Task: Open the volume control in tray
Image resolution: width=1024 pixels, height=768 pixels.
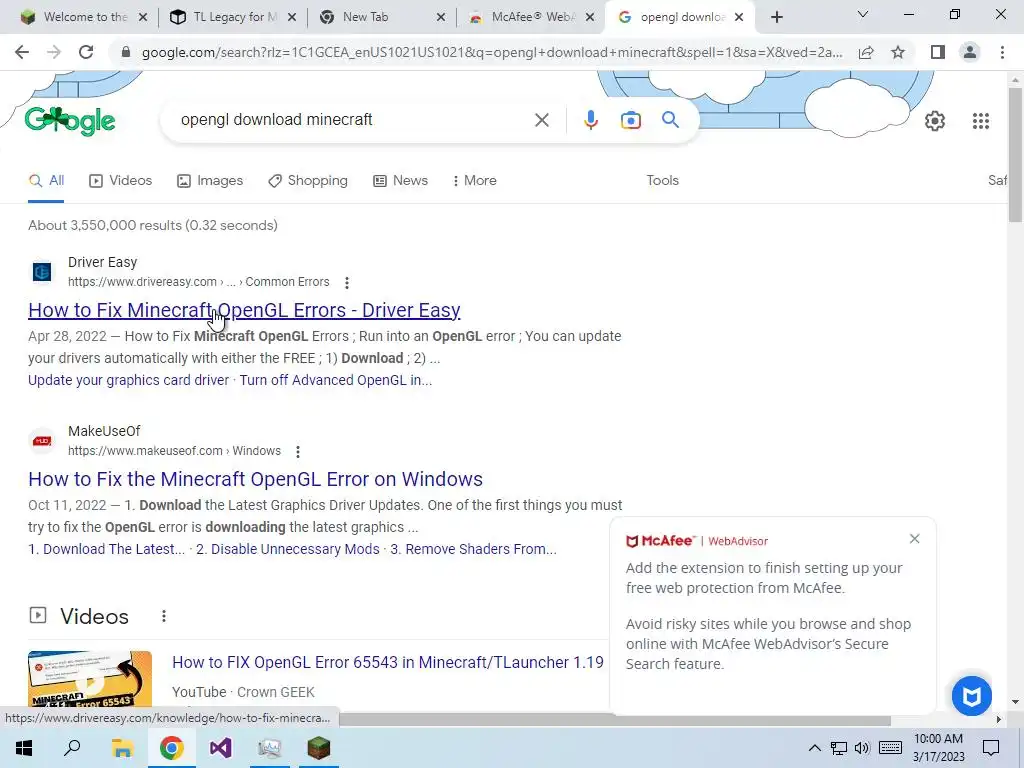Action: (862, 748)
